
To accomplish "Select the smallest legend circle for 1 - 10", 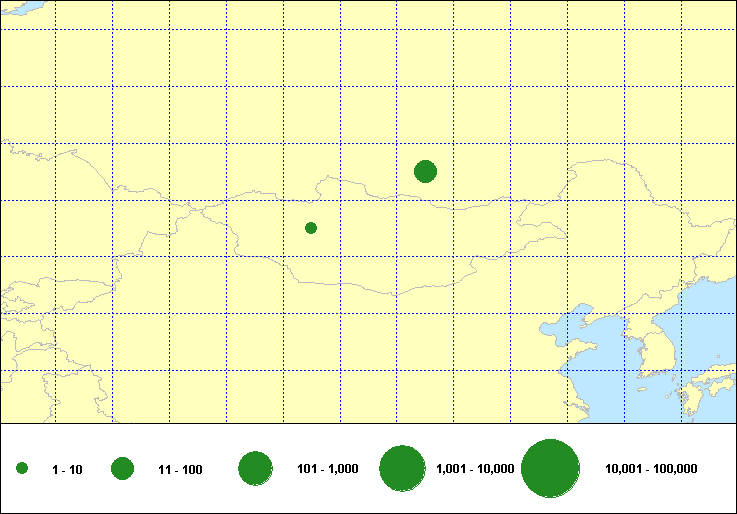I will click(x=22, y=468).
